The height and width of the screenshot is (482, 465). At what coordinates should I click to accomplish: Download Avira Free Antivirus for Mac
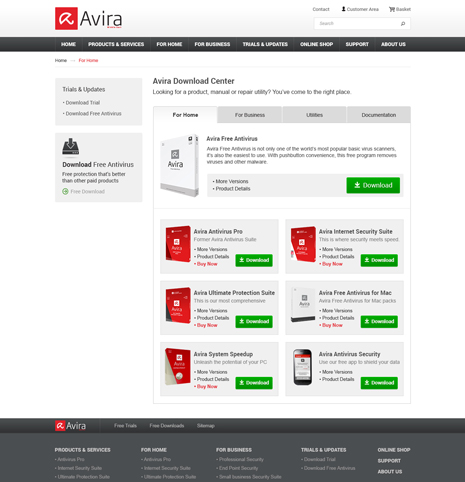pos(379,322)
